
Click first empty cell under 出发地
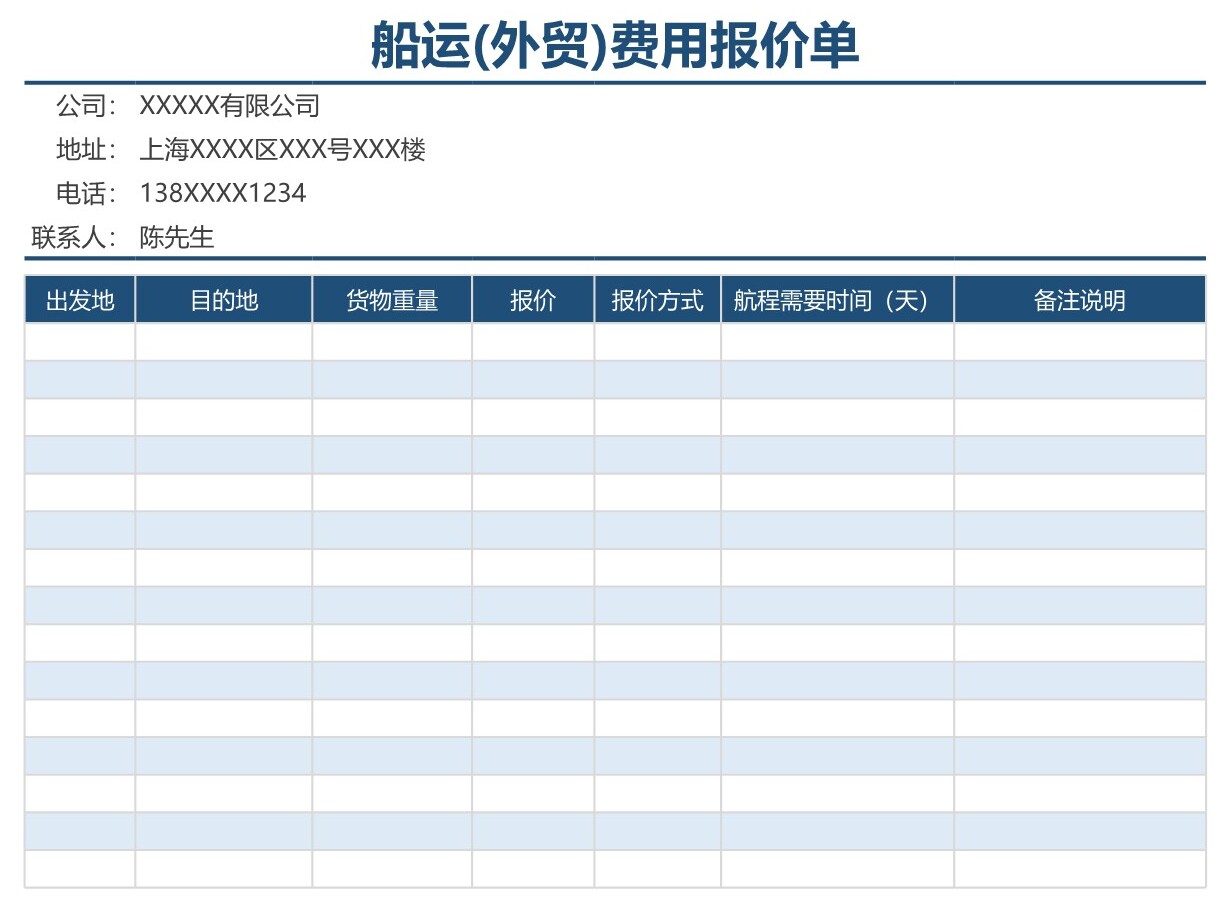coord(80,342)
